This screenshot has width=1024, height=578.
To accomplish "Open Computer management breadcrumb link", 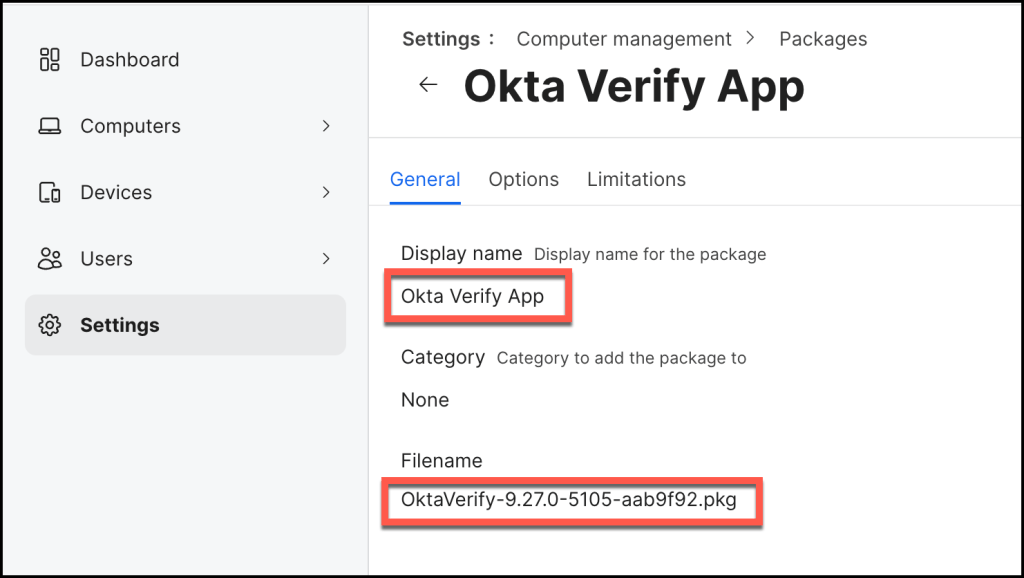I will coord(623,40).
